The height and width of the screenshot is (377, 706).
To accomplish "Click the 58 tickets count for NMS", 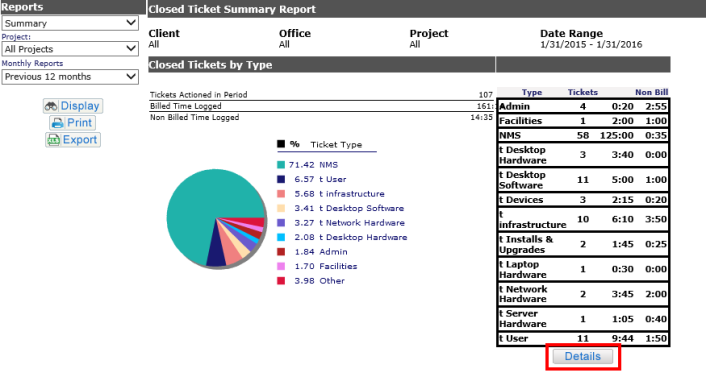I will tap(583, 135).
